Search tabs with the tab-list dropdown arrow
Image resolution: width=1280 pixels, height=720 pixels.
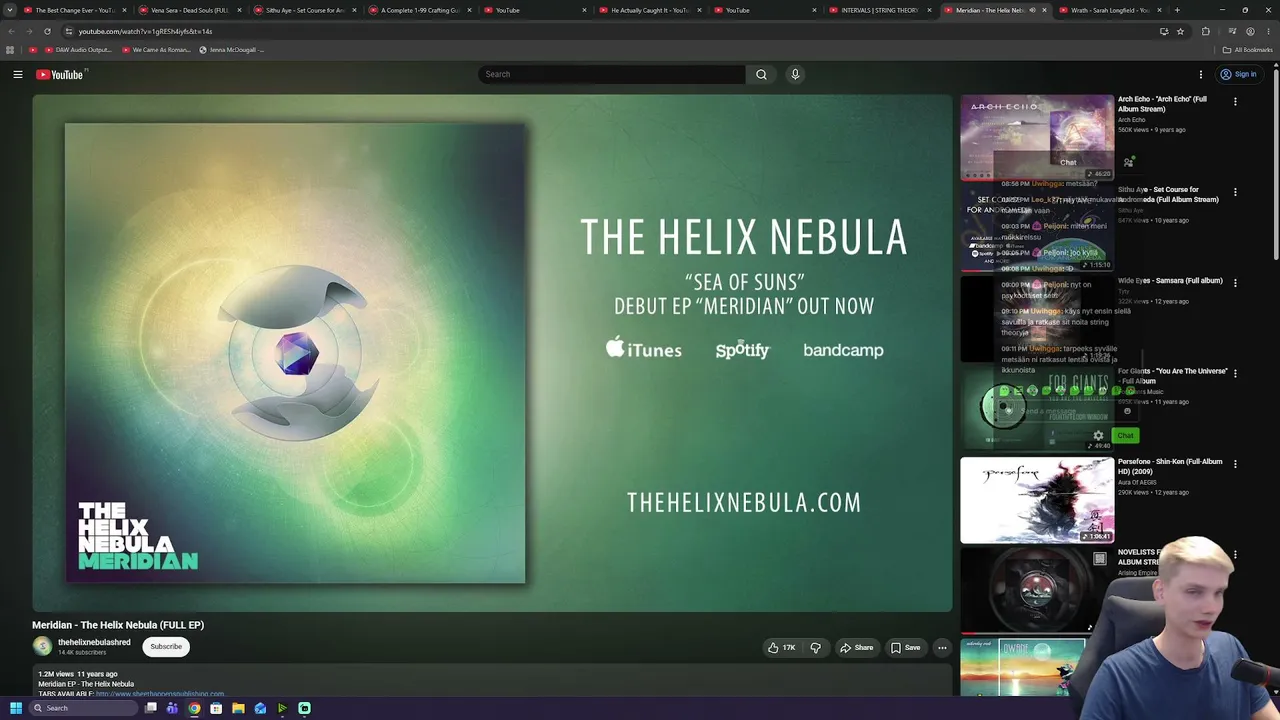tap(10, 10)
